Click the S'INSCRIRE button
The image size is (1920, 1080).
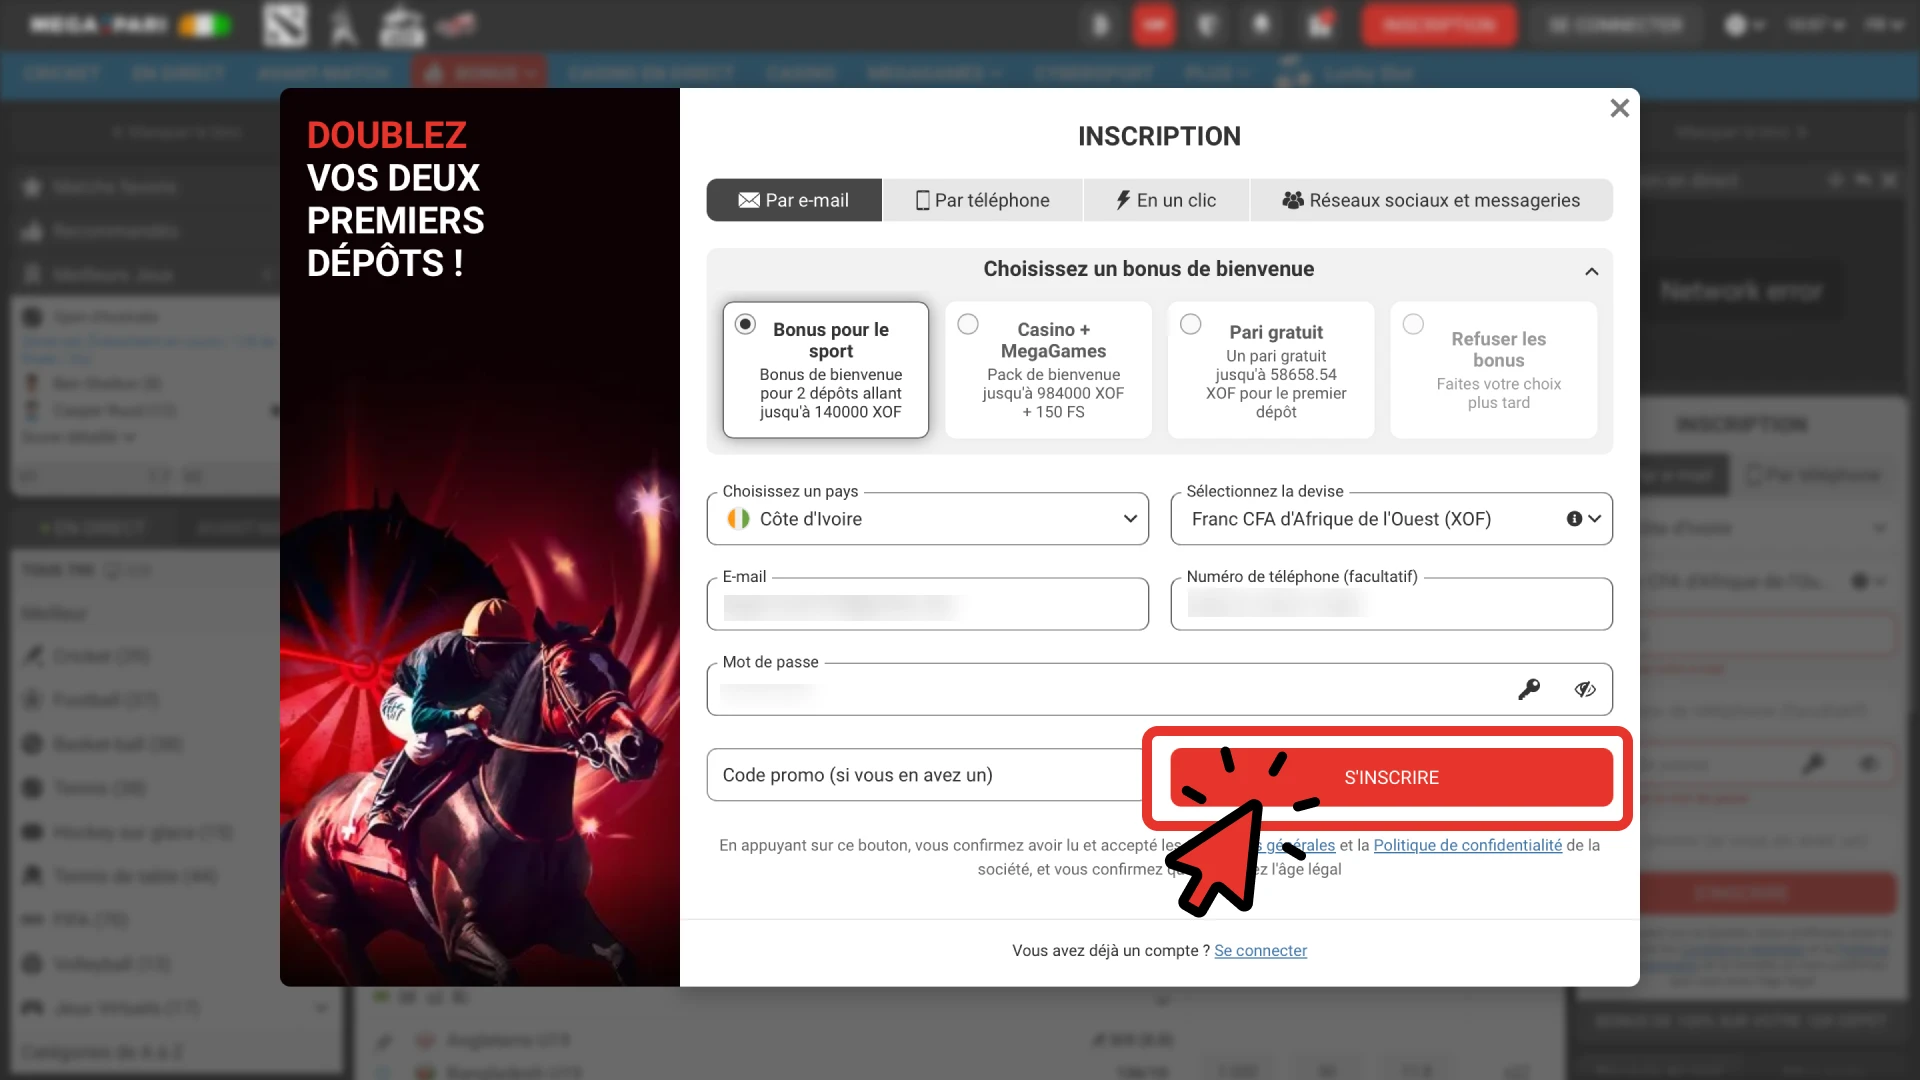tap(1391, 777)
